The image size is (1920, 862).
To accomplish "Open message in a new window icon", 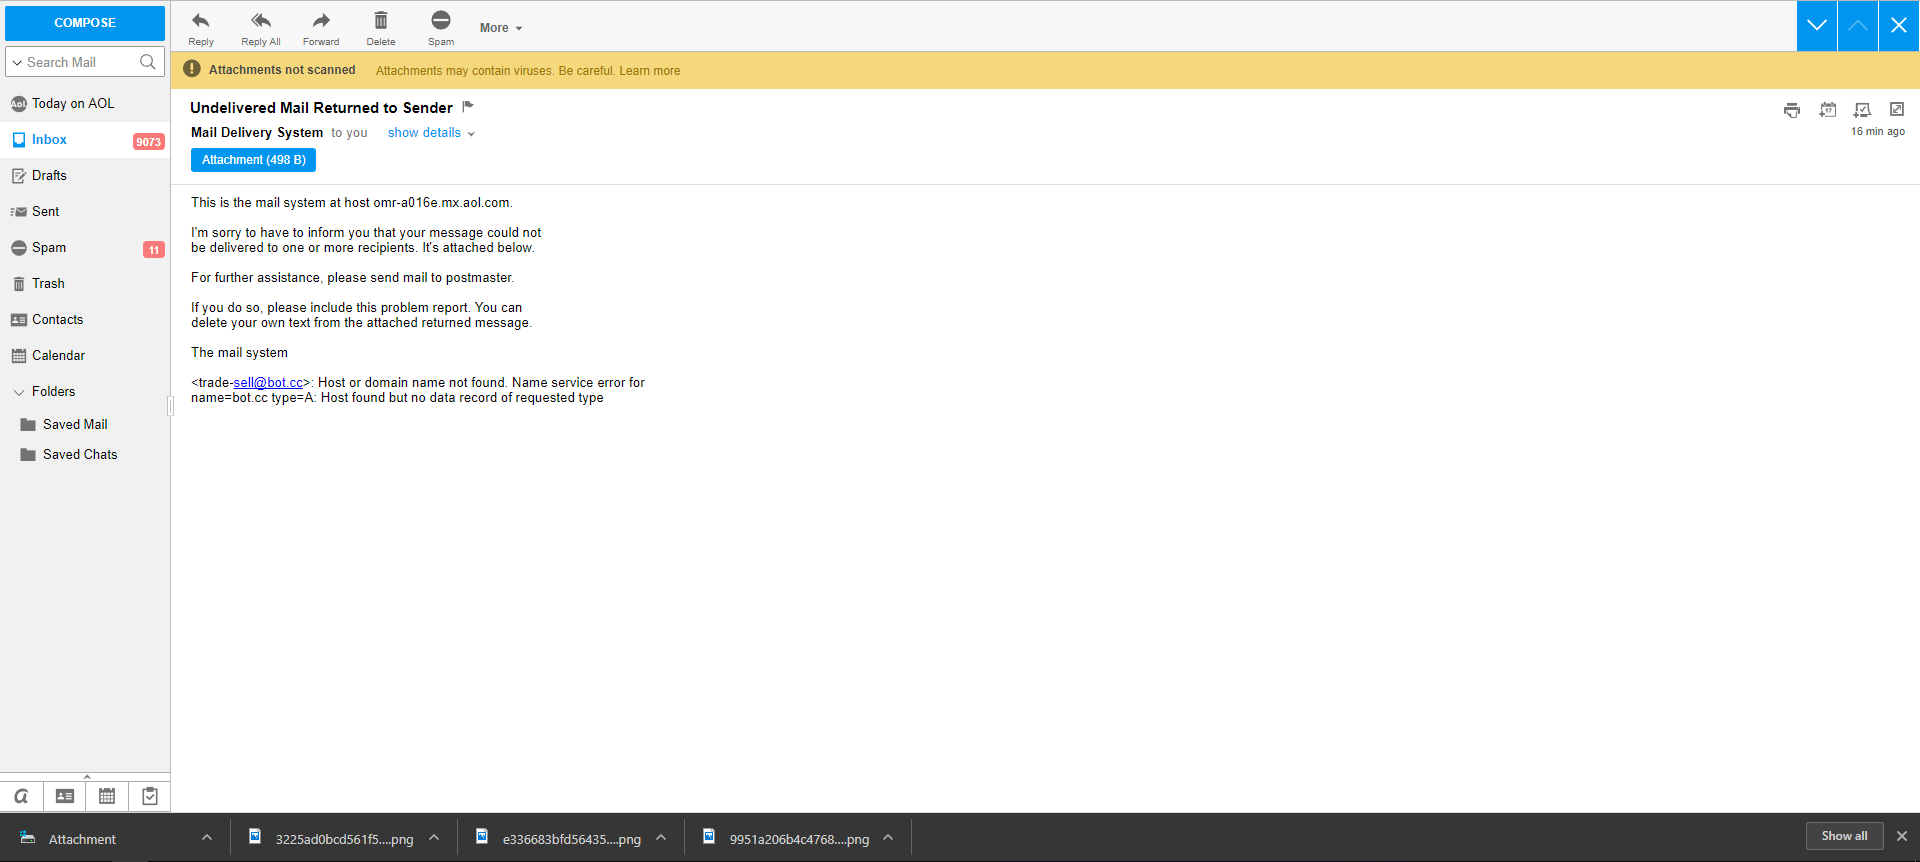I will coord(1897,109).
